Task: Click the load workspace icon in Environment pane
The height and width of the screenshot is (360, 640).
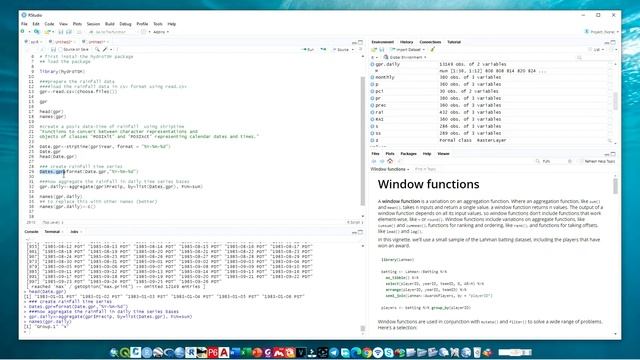Action: [x=374, y=49]
